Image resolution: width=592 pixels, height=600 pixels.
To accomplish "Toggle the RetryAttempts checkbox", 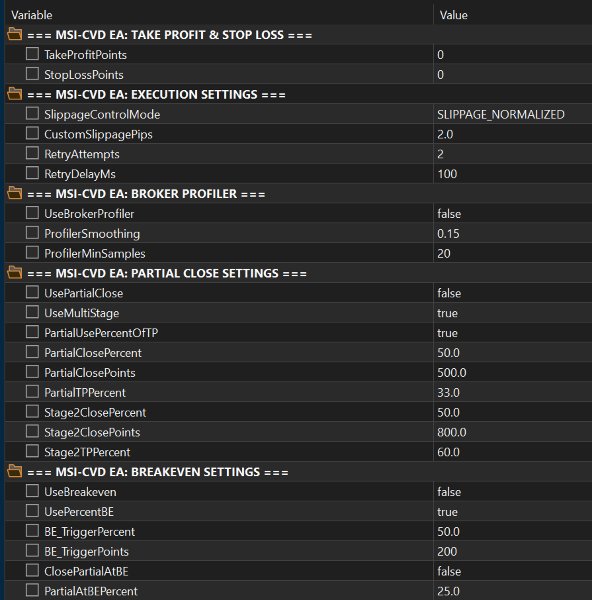I will click(32, 153).
